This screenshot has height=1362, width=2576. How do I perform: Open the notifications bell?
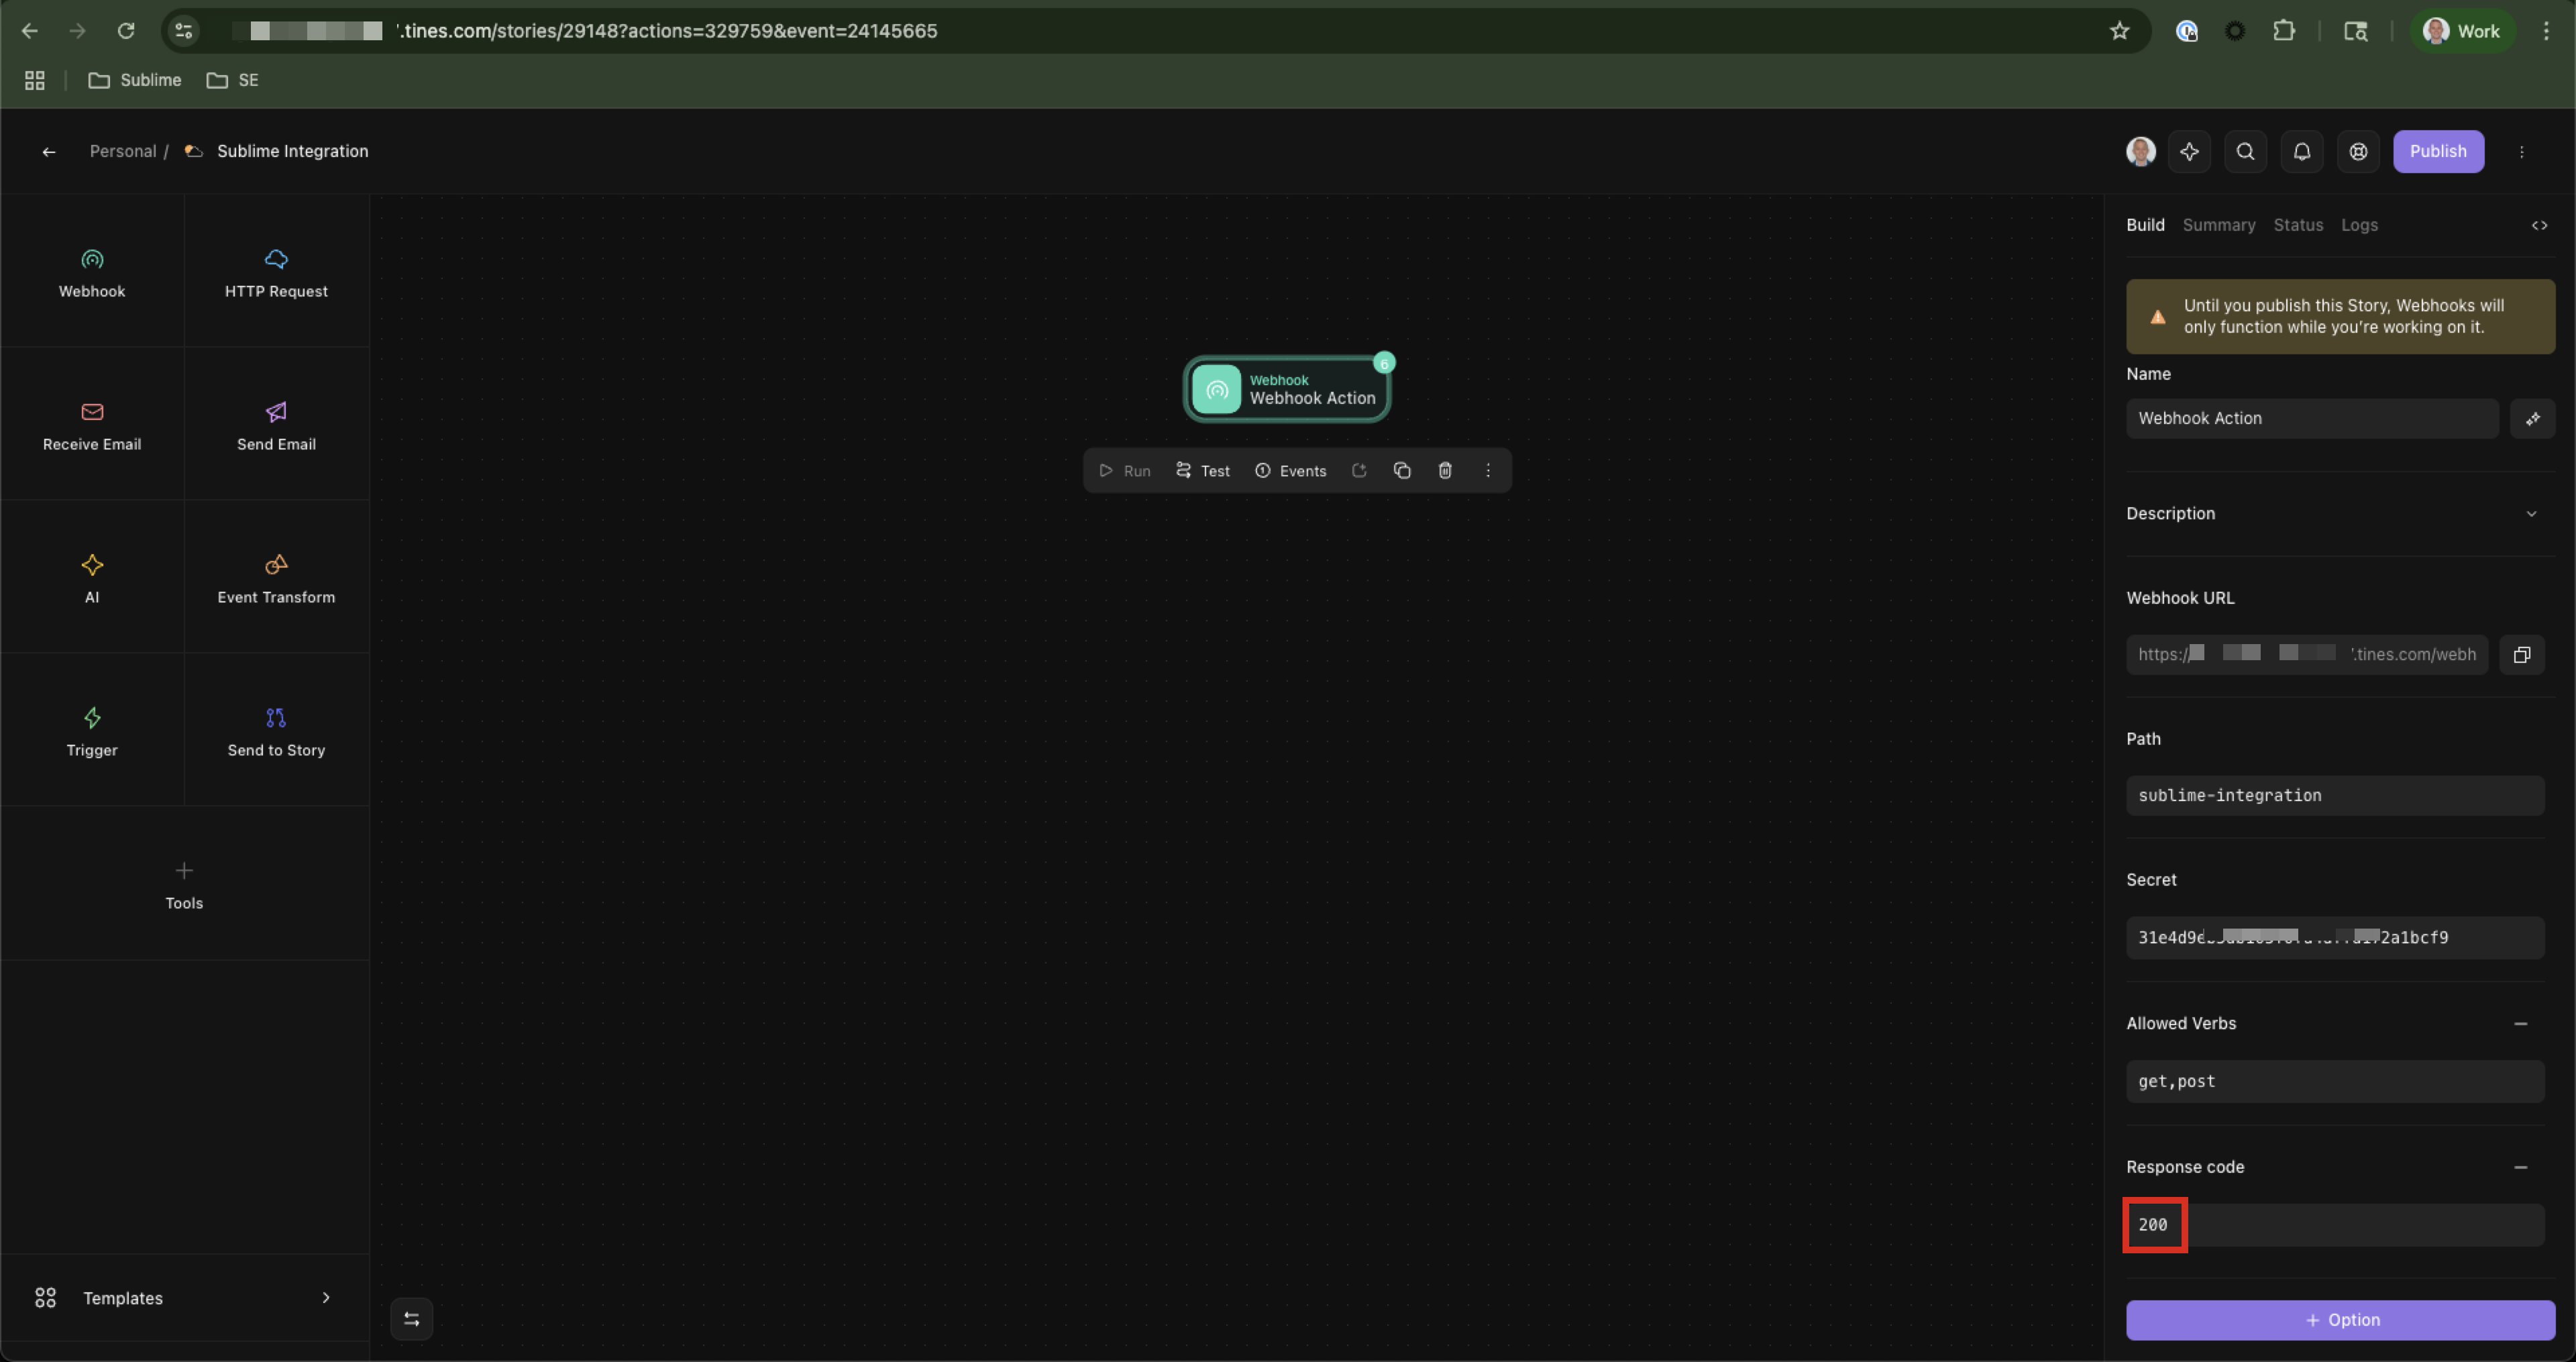coord(2301,152)
